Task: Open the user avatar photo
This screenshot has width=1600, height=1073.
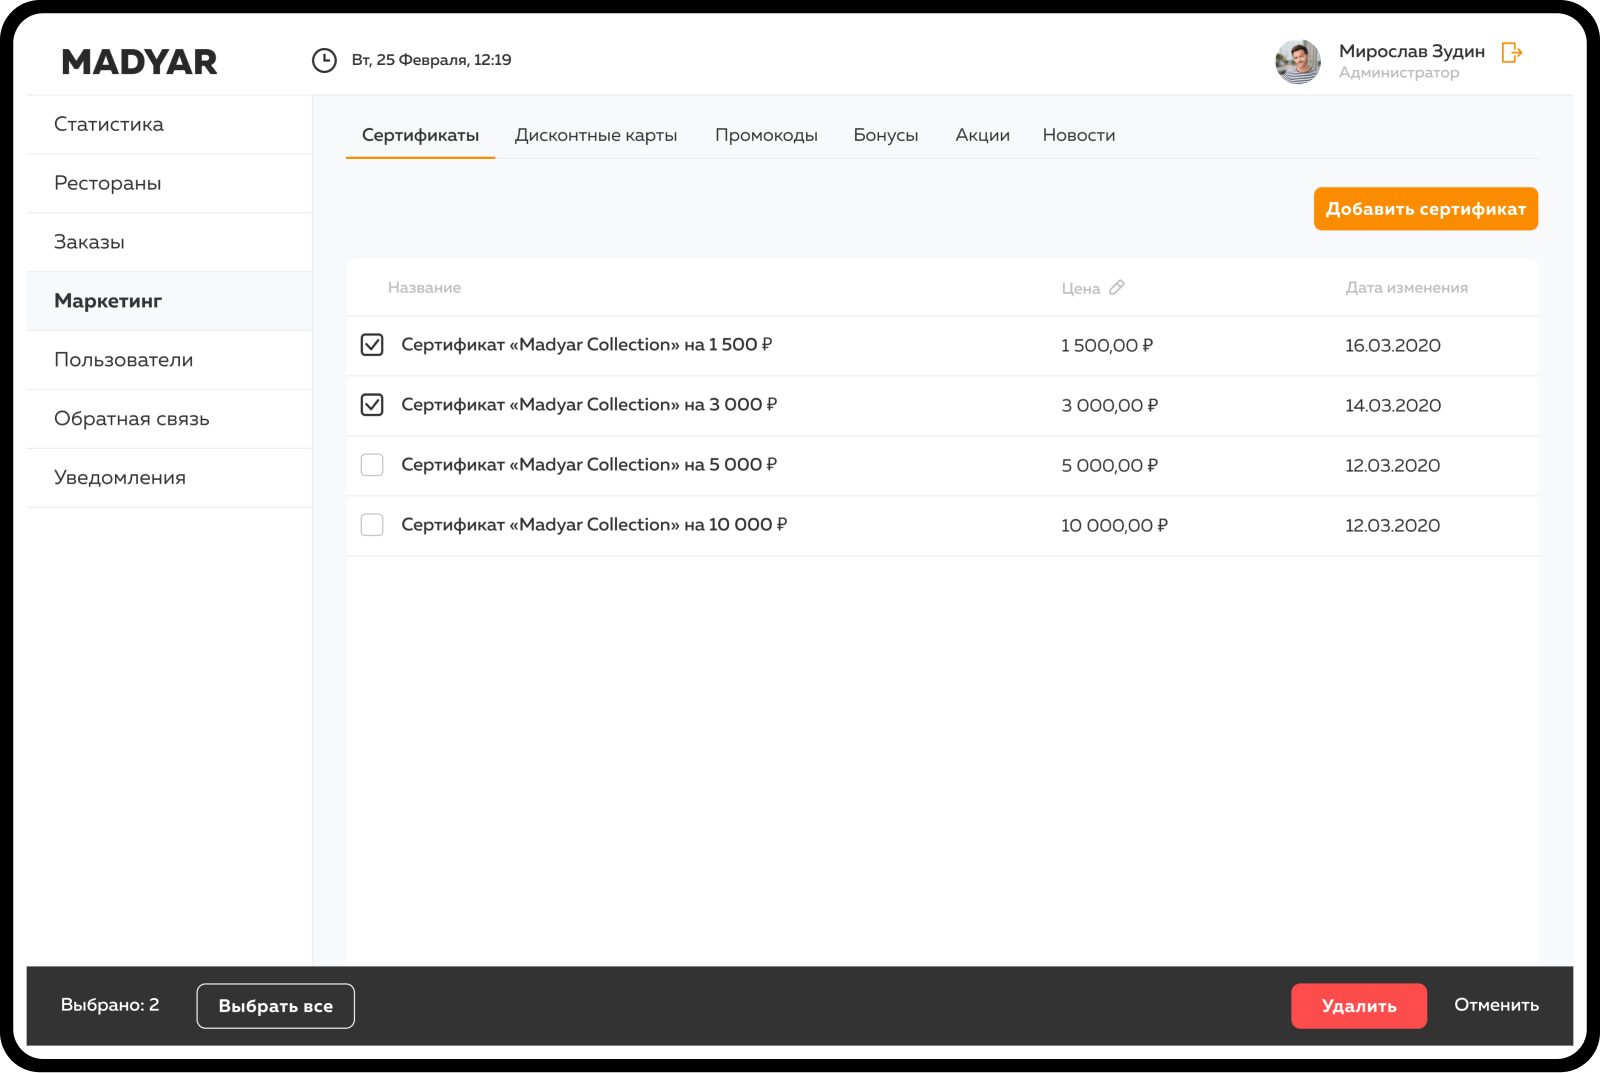Action: pyautogui.click(x=1298, y=61)
